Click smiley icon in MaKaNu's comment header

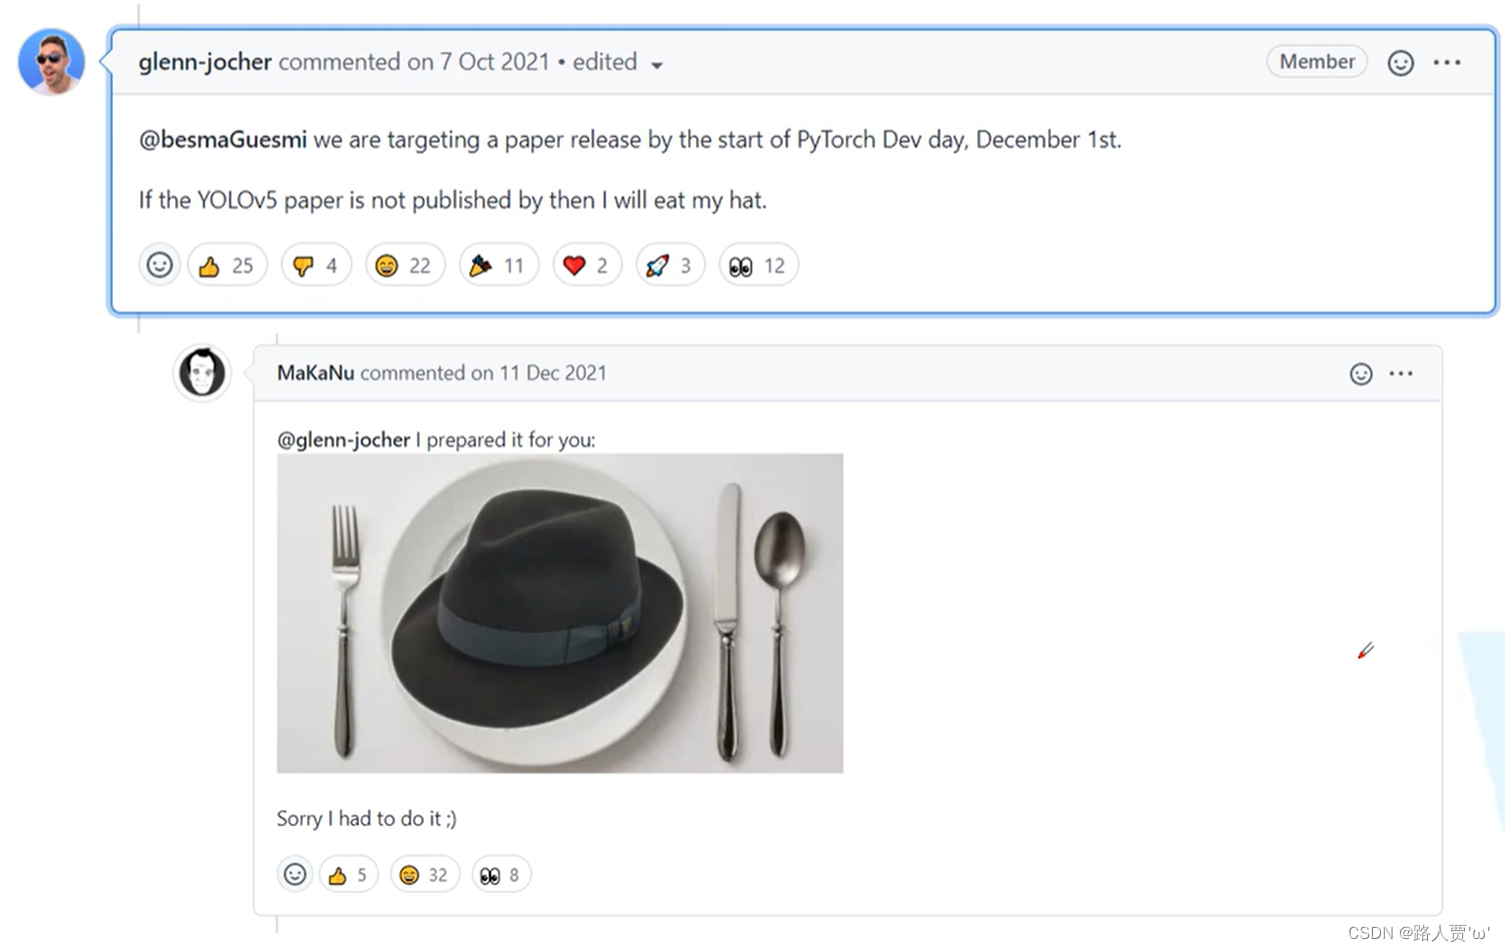pos(1361,374)
